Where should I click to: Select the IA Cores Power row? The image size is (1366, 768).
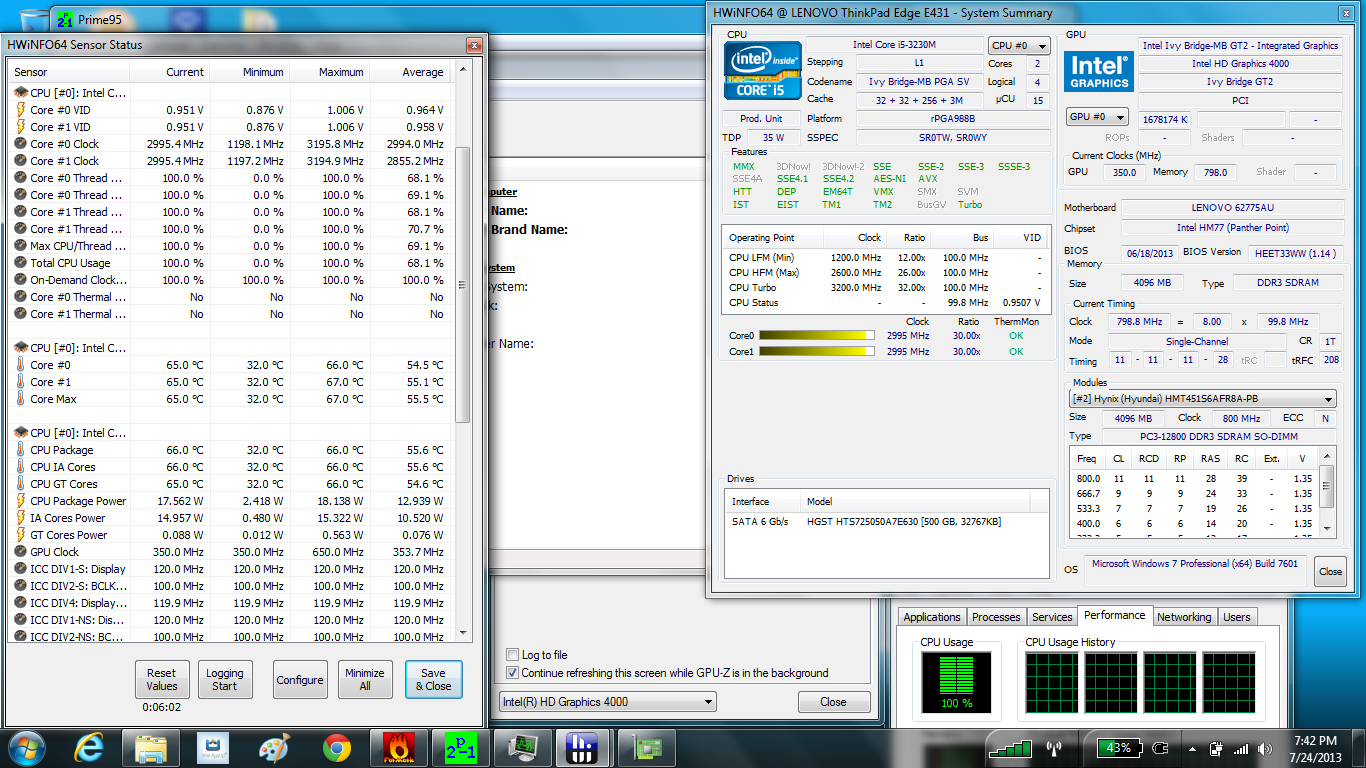pyautogui.click(x=230, y=518)
